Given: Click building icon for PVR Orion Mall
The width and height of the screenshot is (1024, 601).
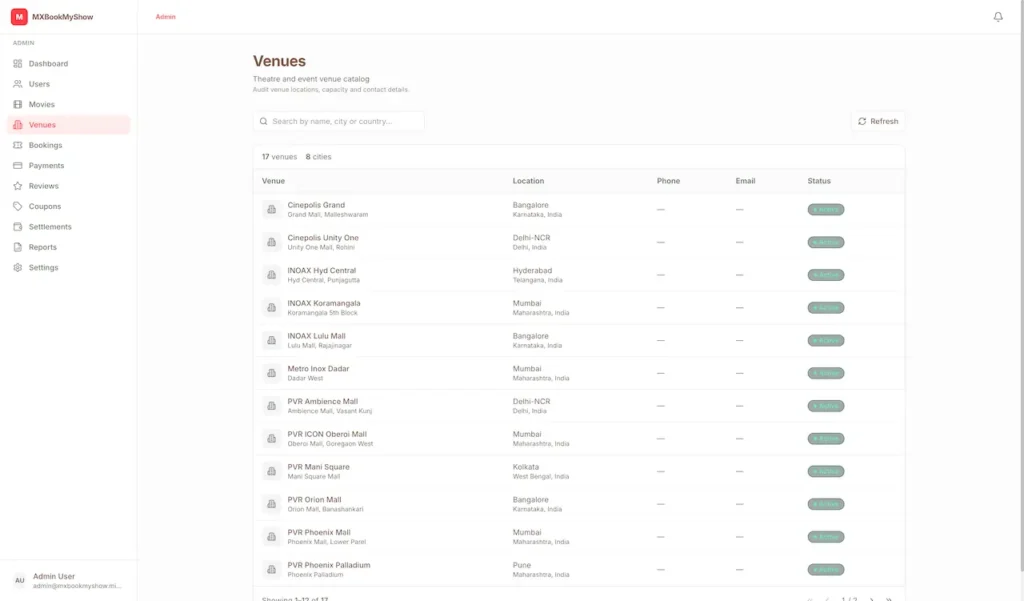Looking at the screenshot, I should [x=271, y=504].
